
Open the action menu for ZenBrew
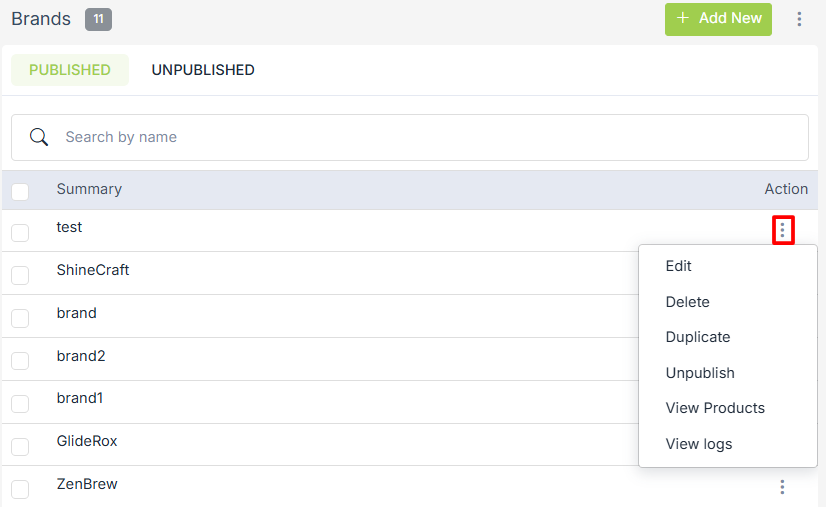pos(782,487)
